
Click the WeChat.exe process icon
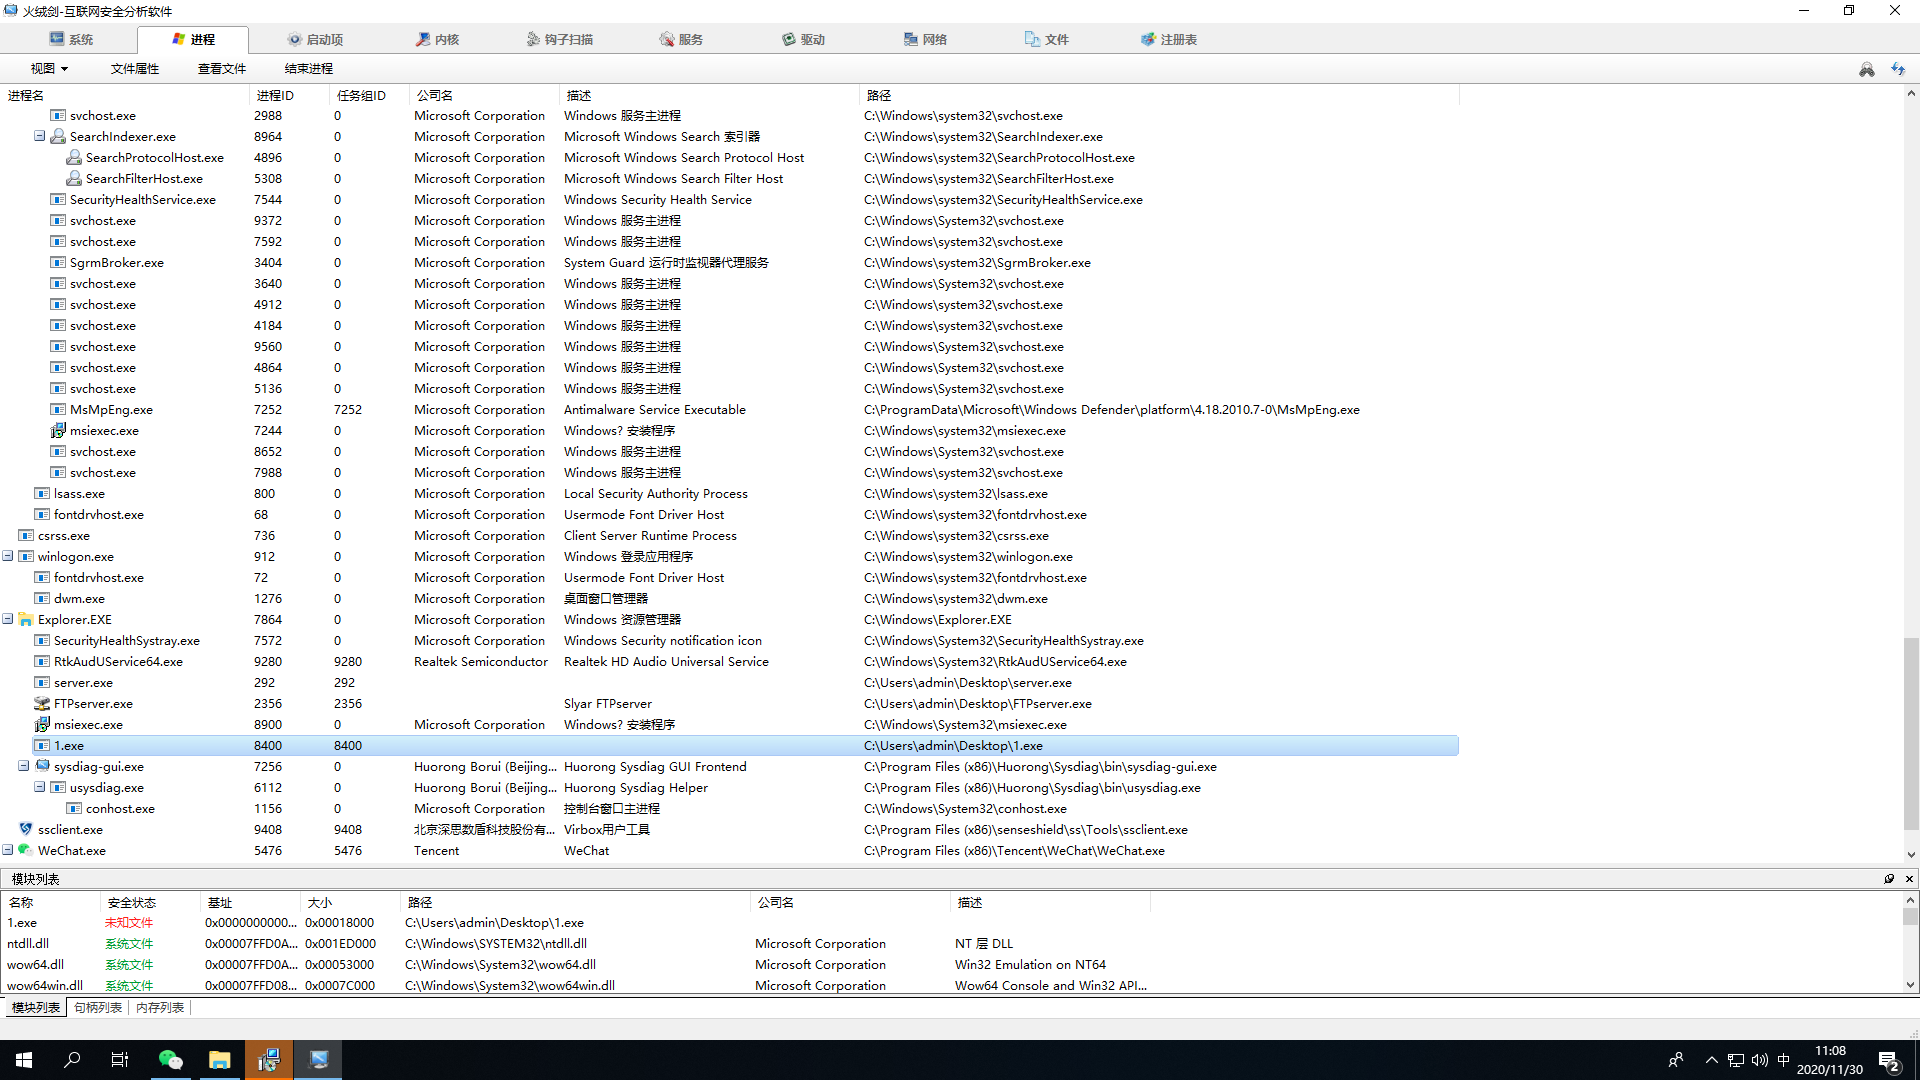[26, 850]
